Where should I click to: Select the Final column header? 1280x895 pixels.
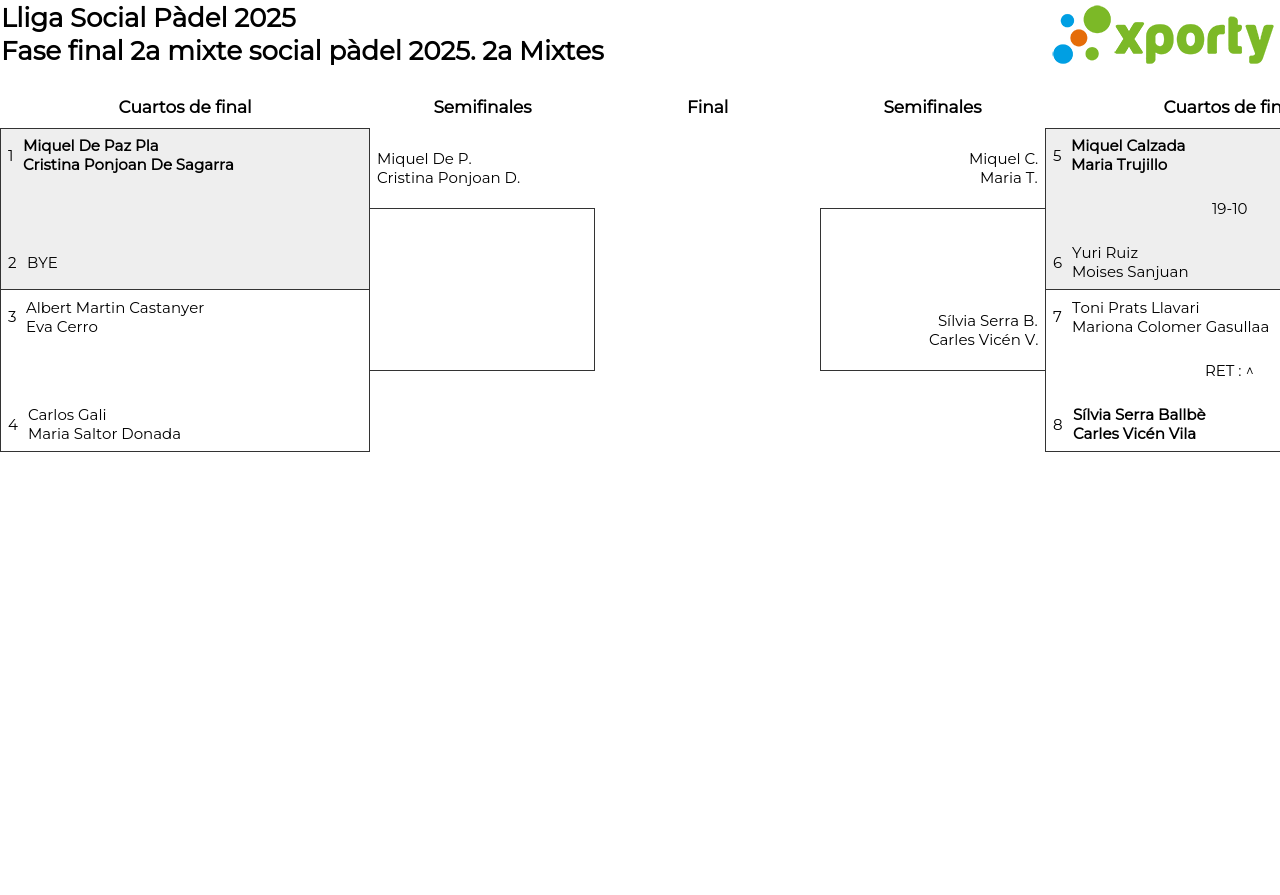pos(707,107)
